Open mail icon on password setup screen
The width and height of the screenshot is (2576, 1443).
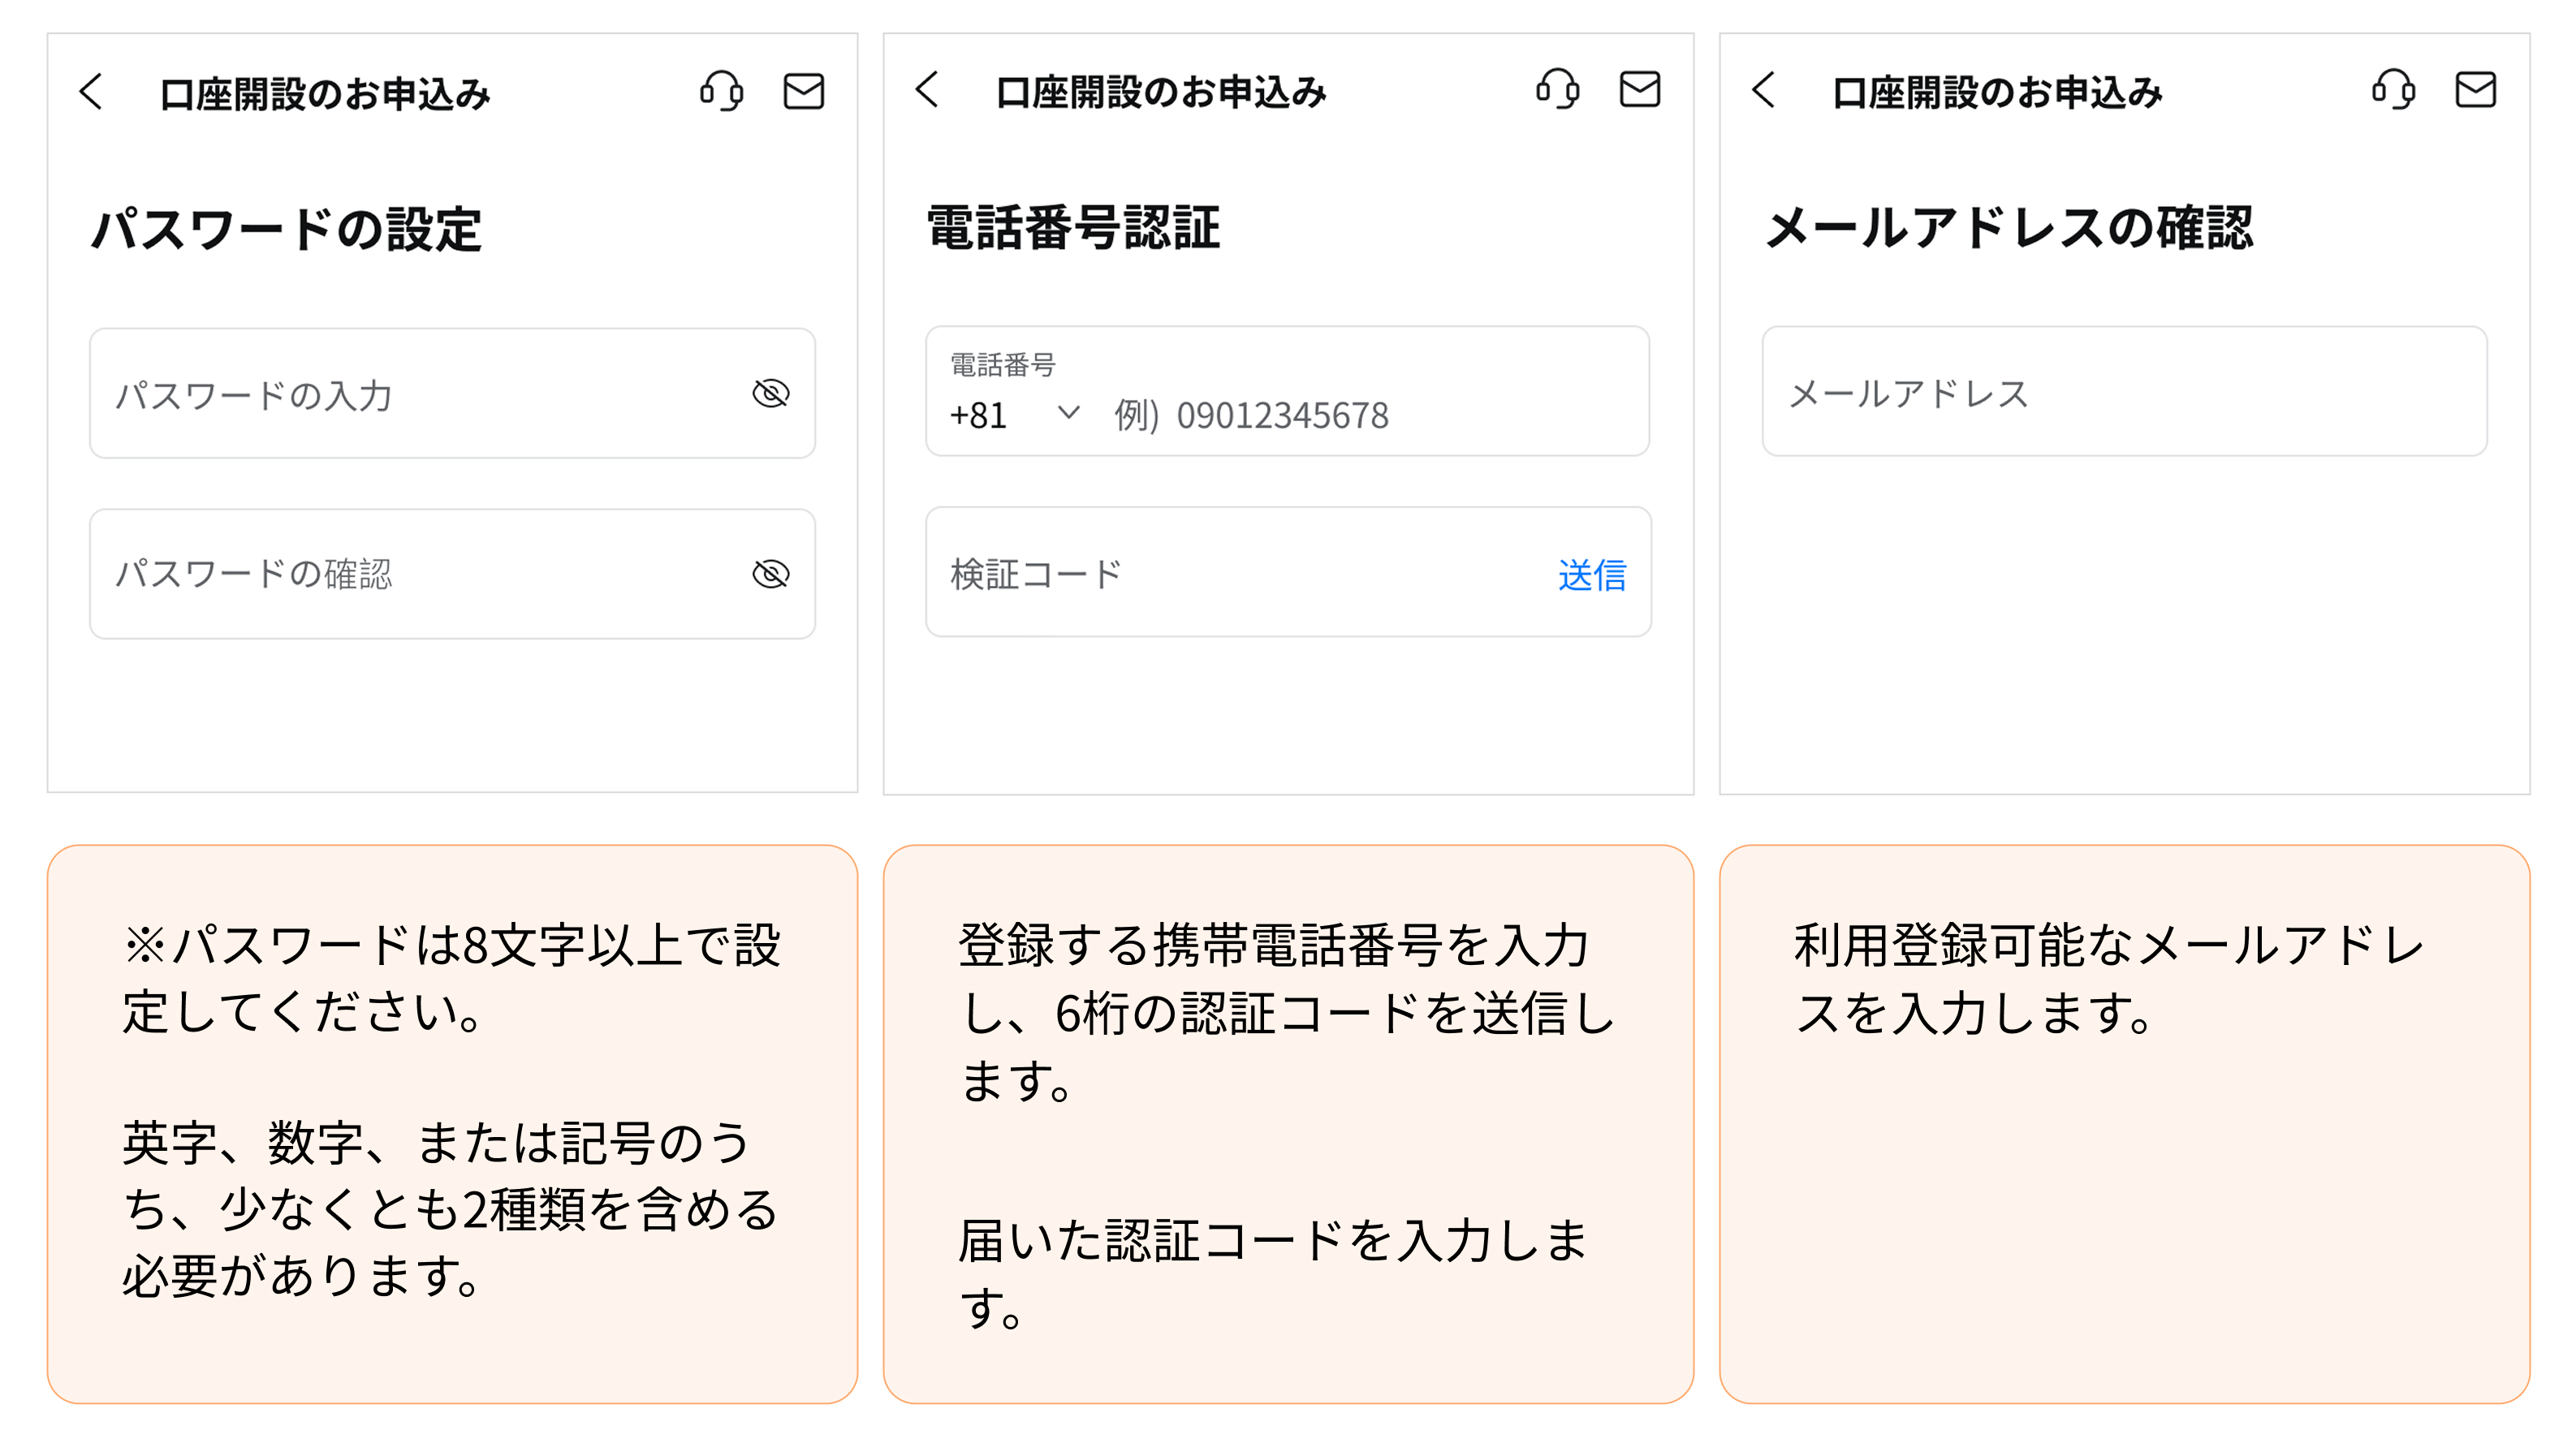[803, 91]
